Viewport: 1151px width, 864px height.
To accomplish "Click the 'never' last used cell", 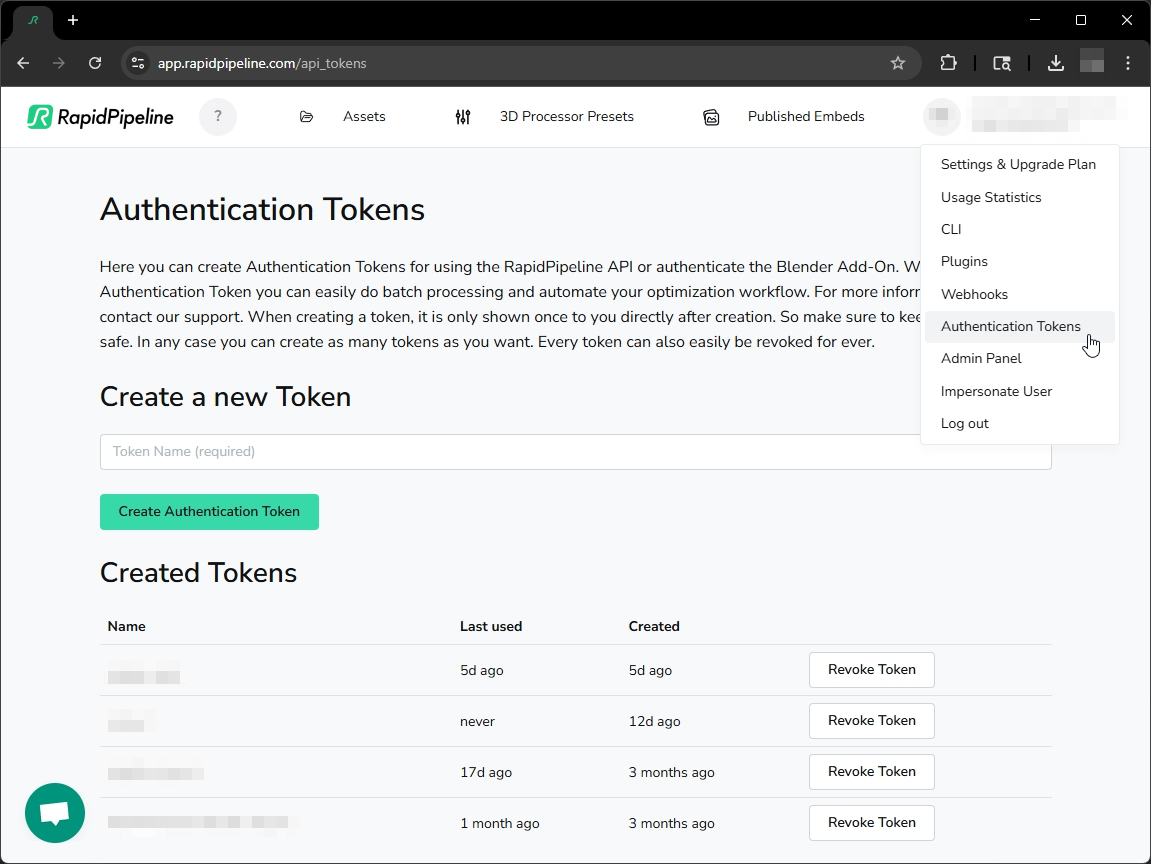I will tap(477, 722).
